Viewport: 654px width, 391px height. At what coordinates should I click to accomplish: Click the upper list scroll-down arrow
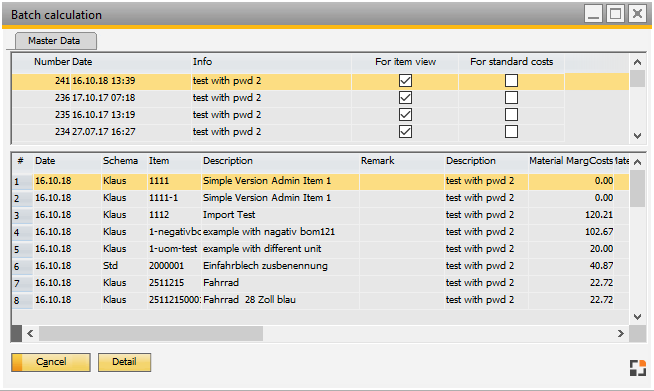point(637,135)
